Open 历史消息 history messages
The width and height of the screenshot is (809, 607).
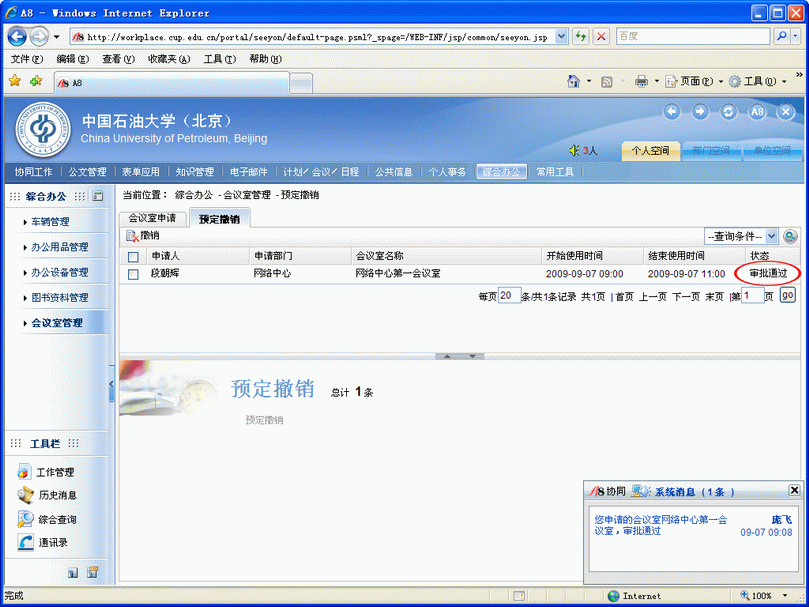tap(57, 495)
